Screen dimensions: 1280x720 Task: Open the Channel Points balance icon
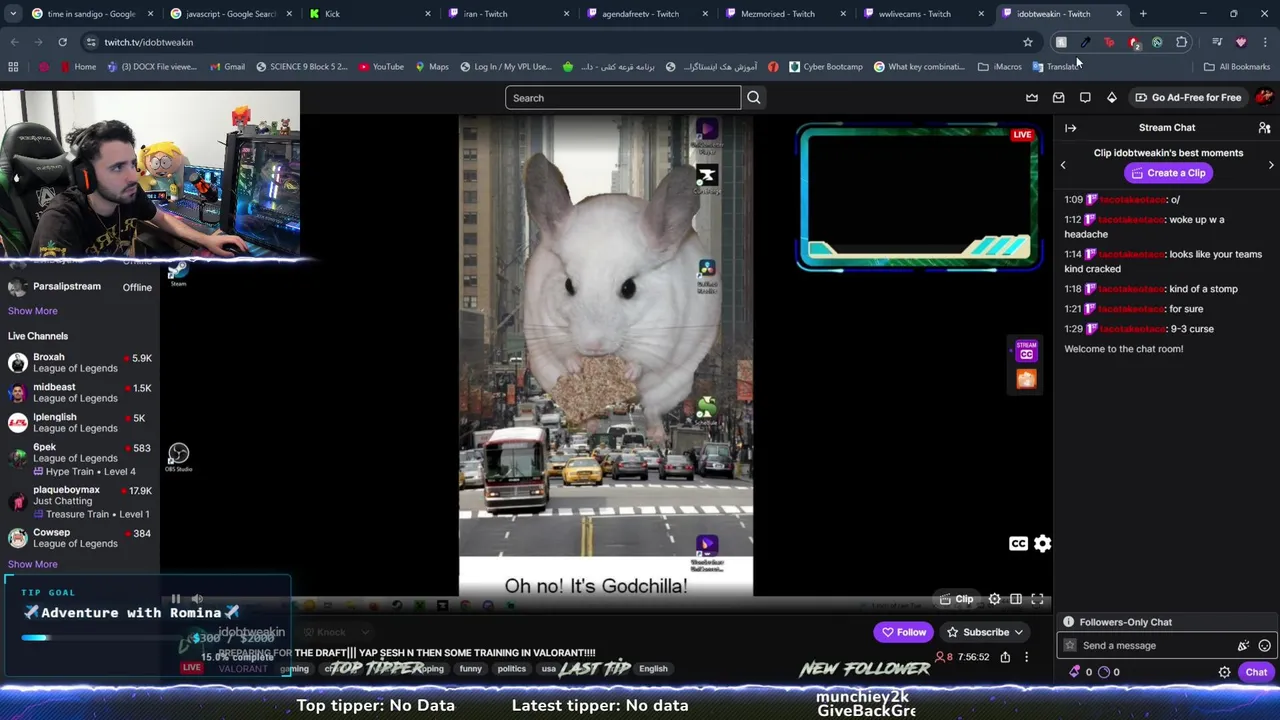point(1104,672)
